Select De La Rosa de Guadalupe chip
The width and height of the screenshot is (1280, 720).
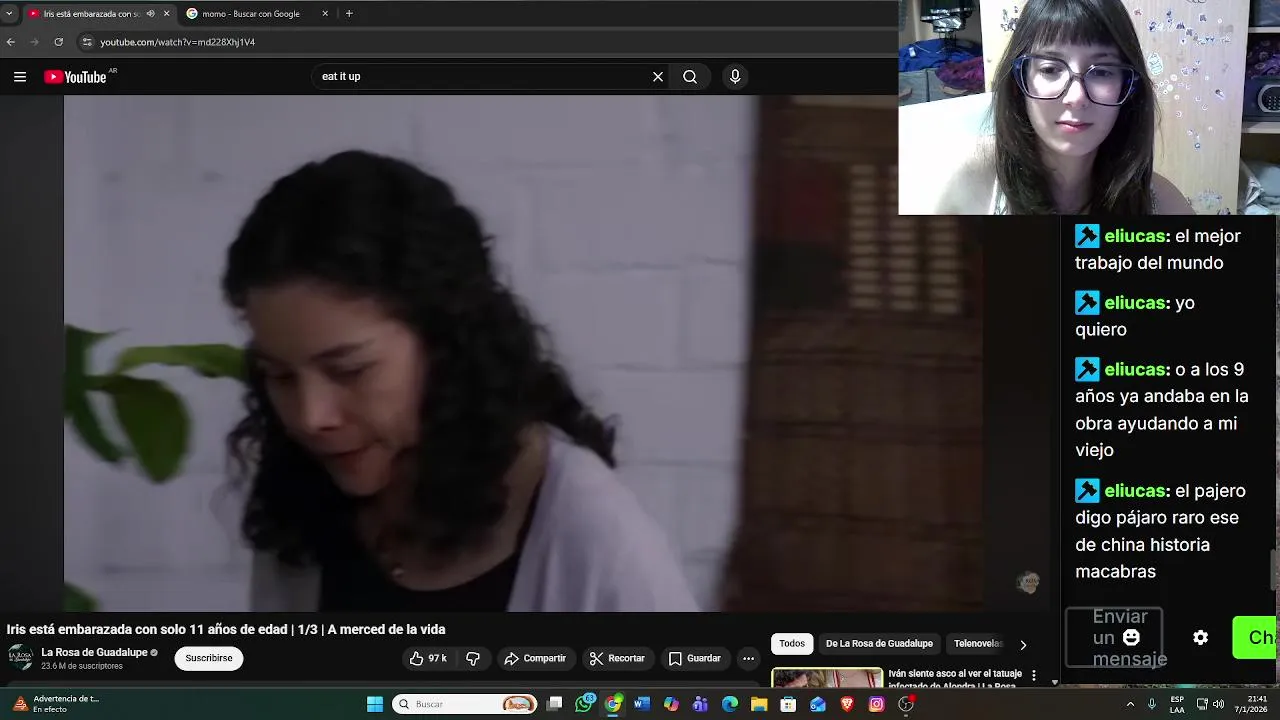pyautogui.click(x=879, y=644)
